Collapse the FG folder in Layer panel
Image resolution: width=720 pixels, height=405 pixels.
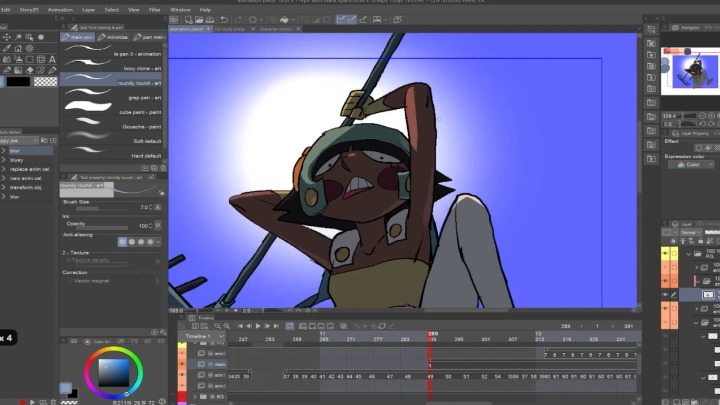click(689, 253)
